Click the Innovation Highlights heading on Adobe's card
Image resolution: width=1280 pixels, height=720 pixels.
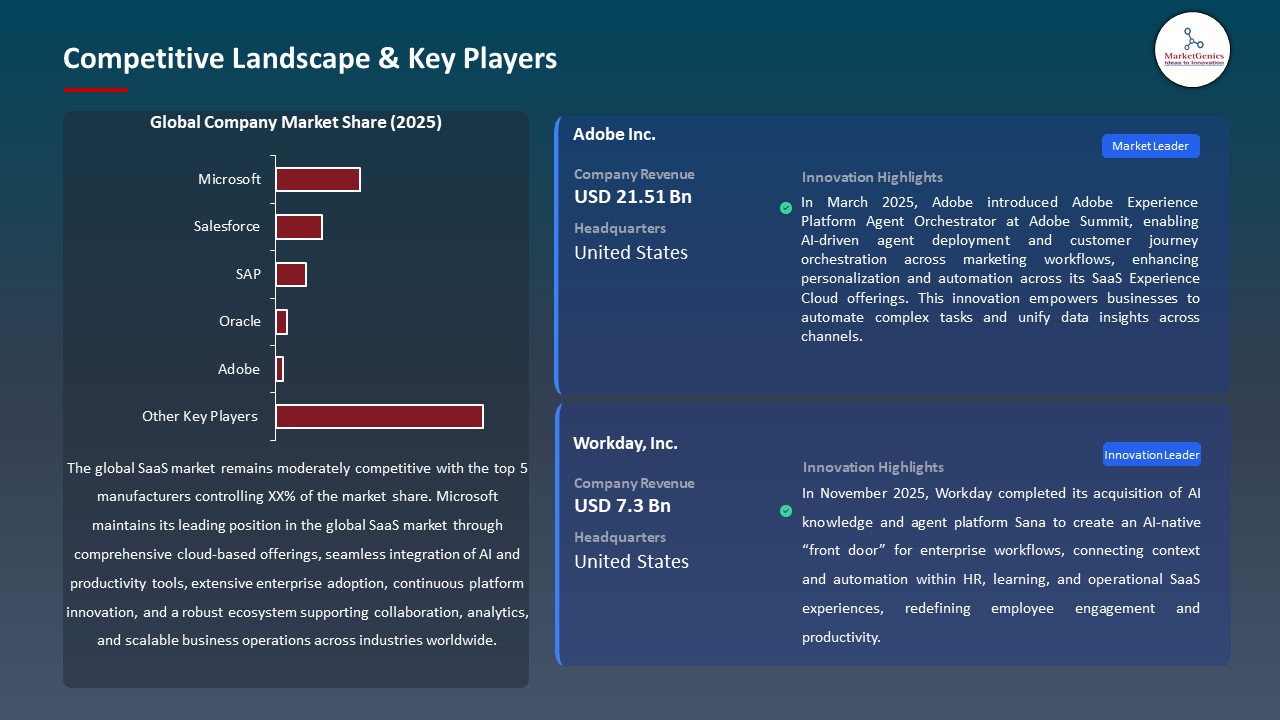869,177
